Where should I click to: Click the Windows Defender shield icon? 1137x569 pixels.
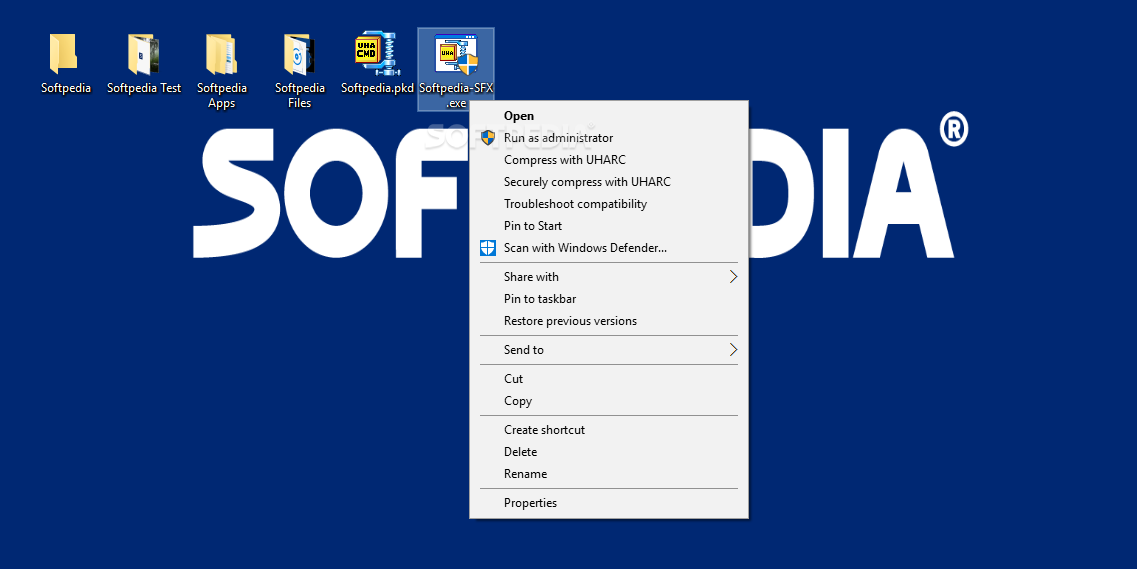point(488,248)
